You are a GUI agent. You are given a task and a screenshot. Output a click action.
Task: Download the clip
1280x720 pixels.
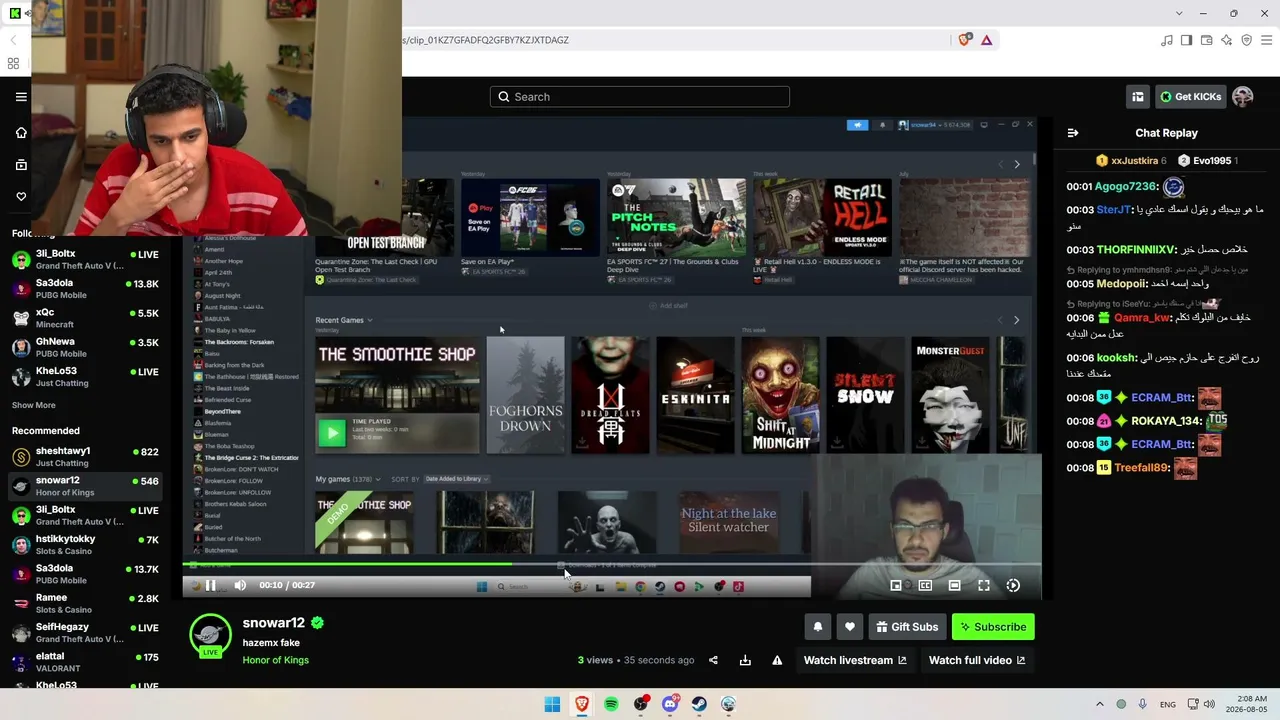tap(745, 660)
